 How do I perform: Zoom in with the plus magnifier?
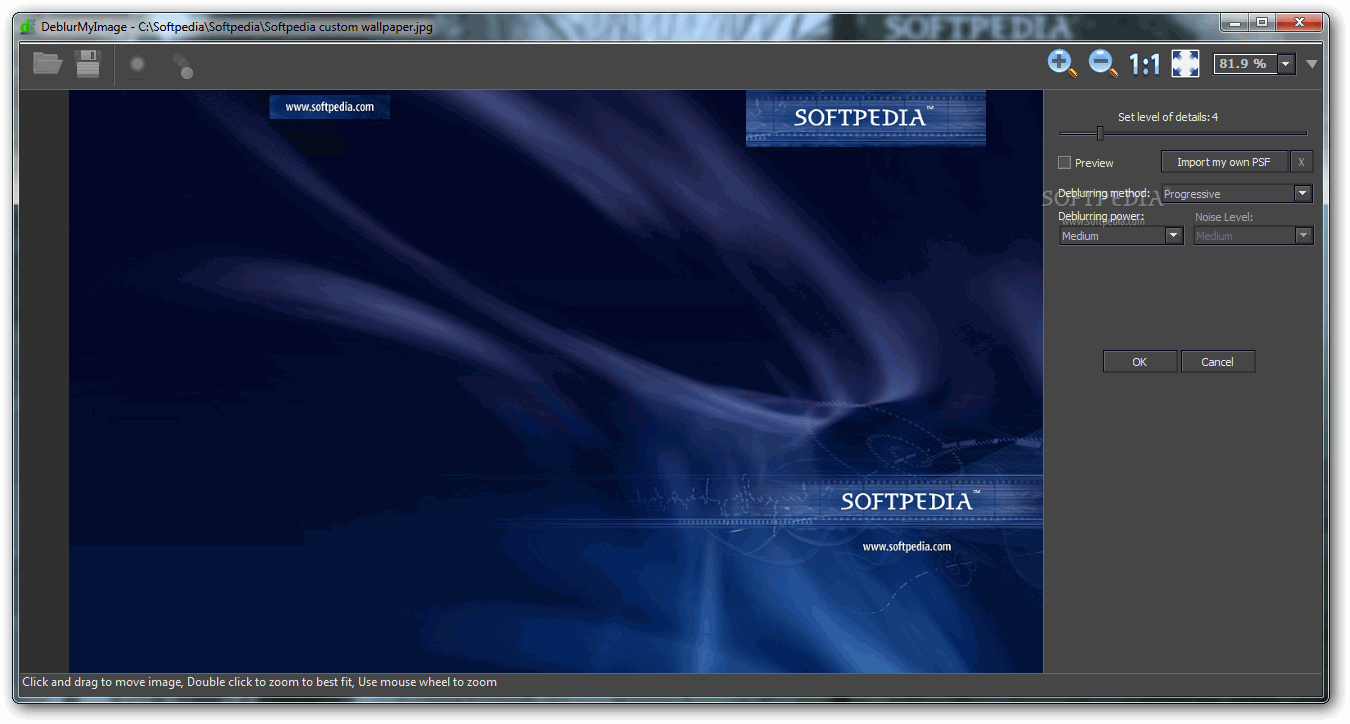1062,64
